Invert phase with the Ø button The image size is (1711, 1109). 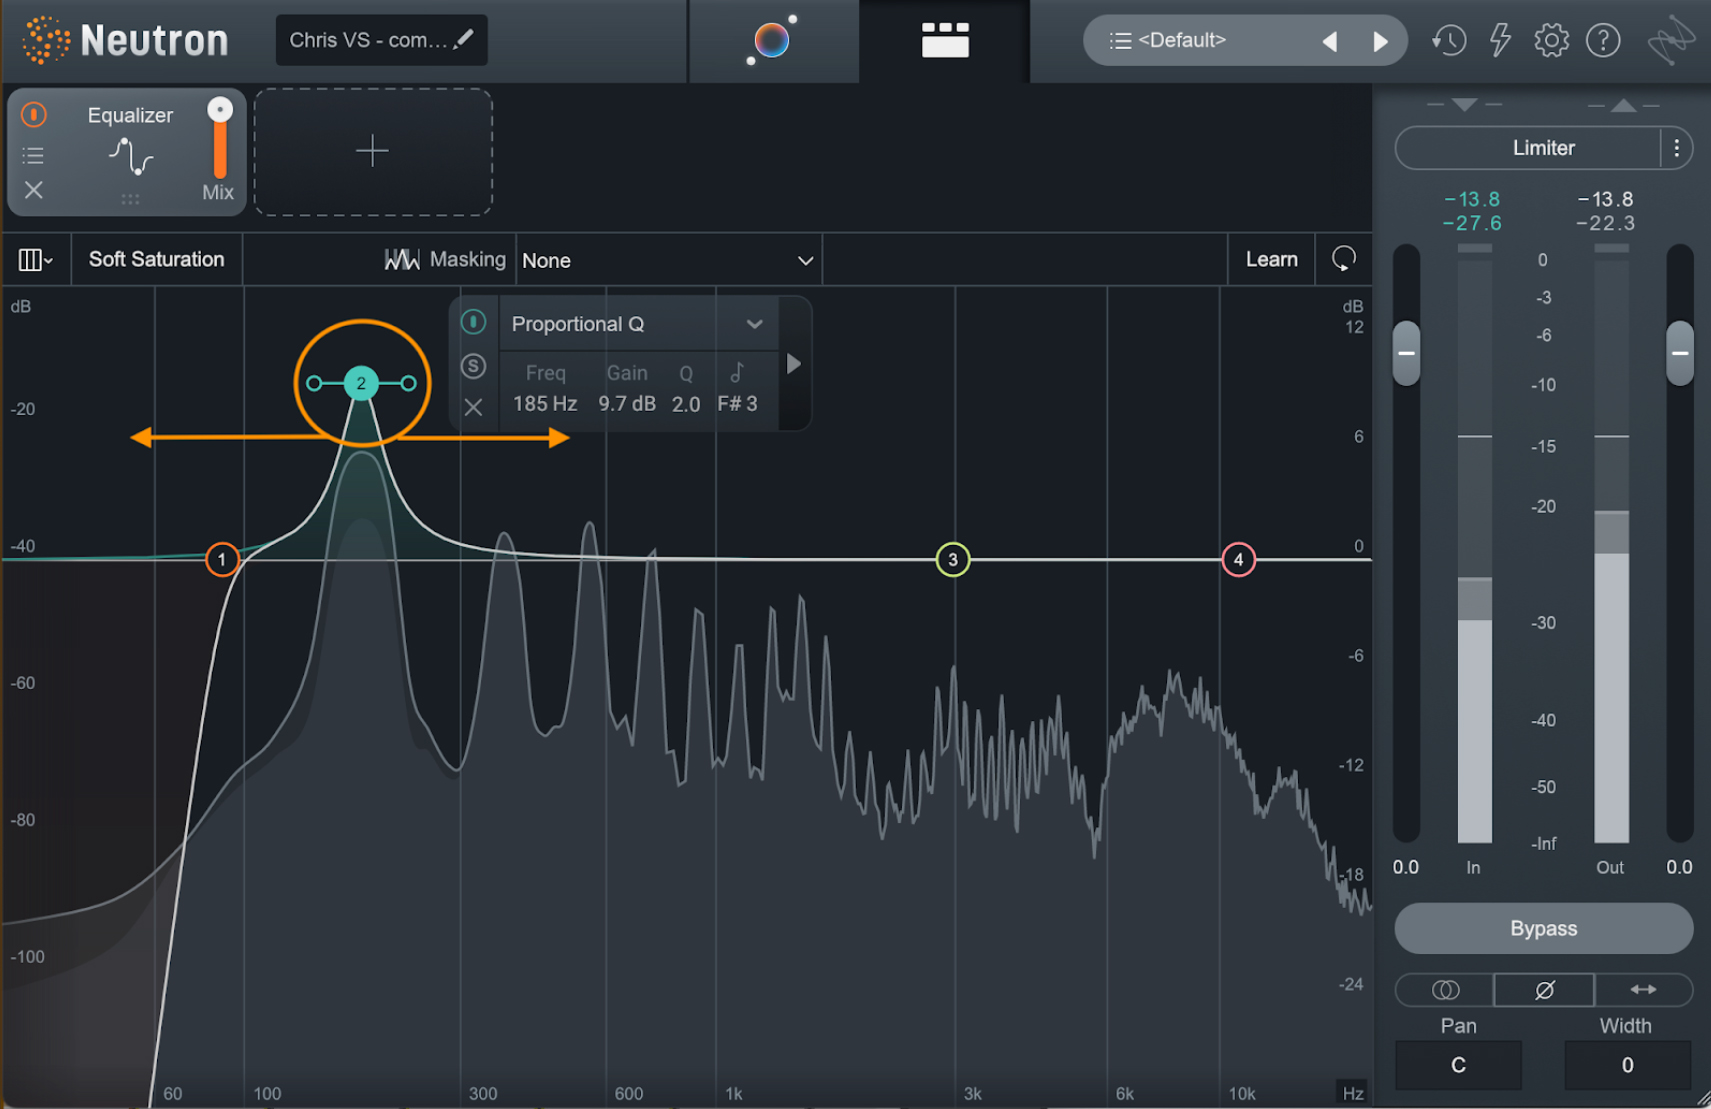coord(1544,990)
